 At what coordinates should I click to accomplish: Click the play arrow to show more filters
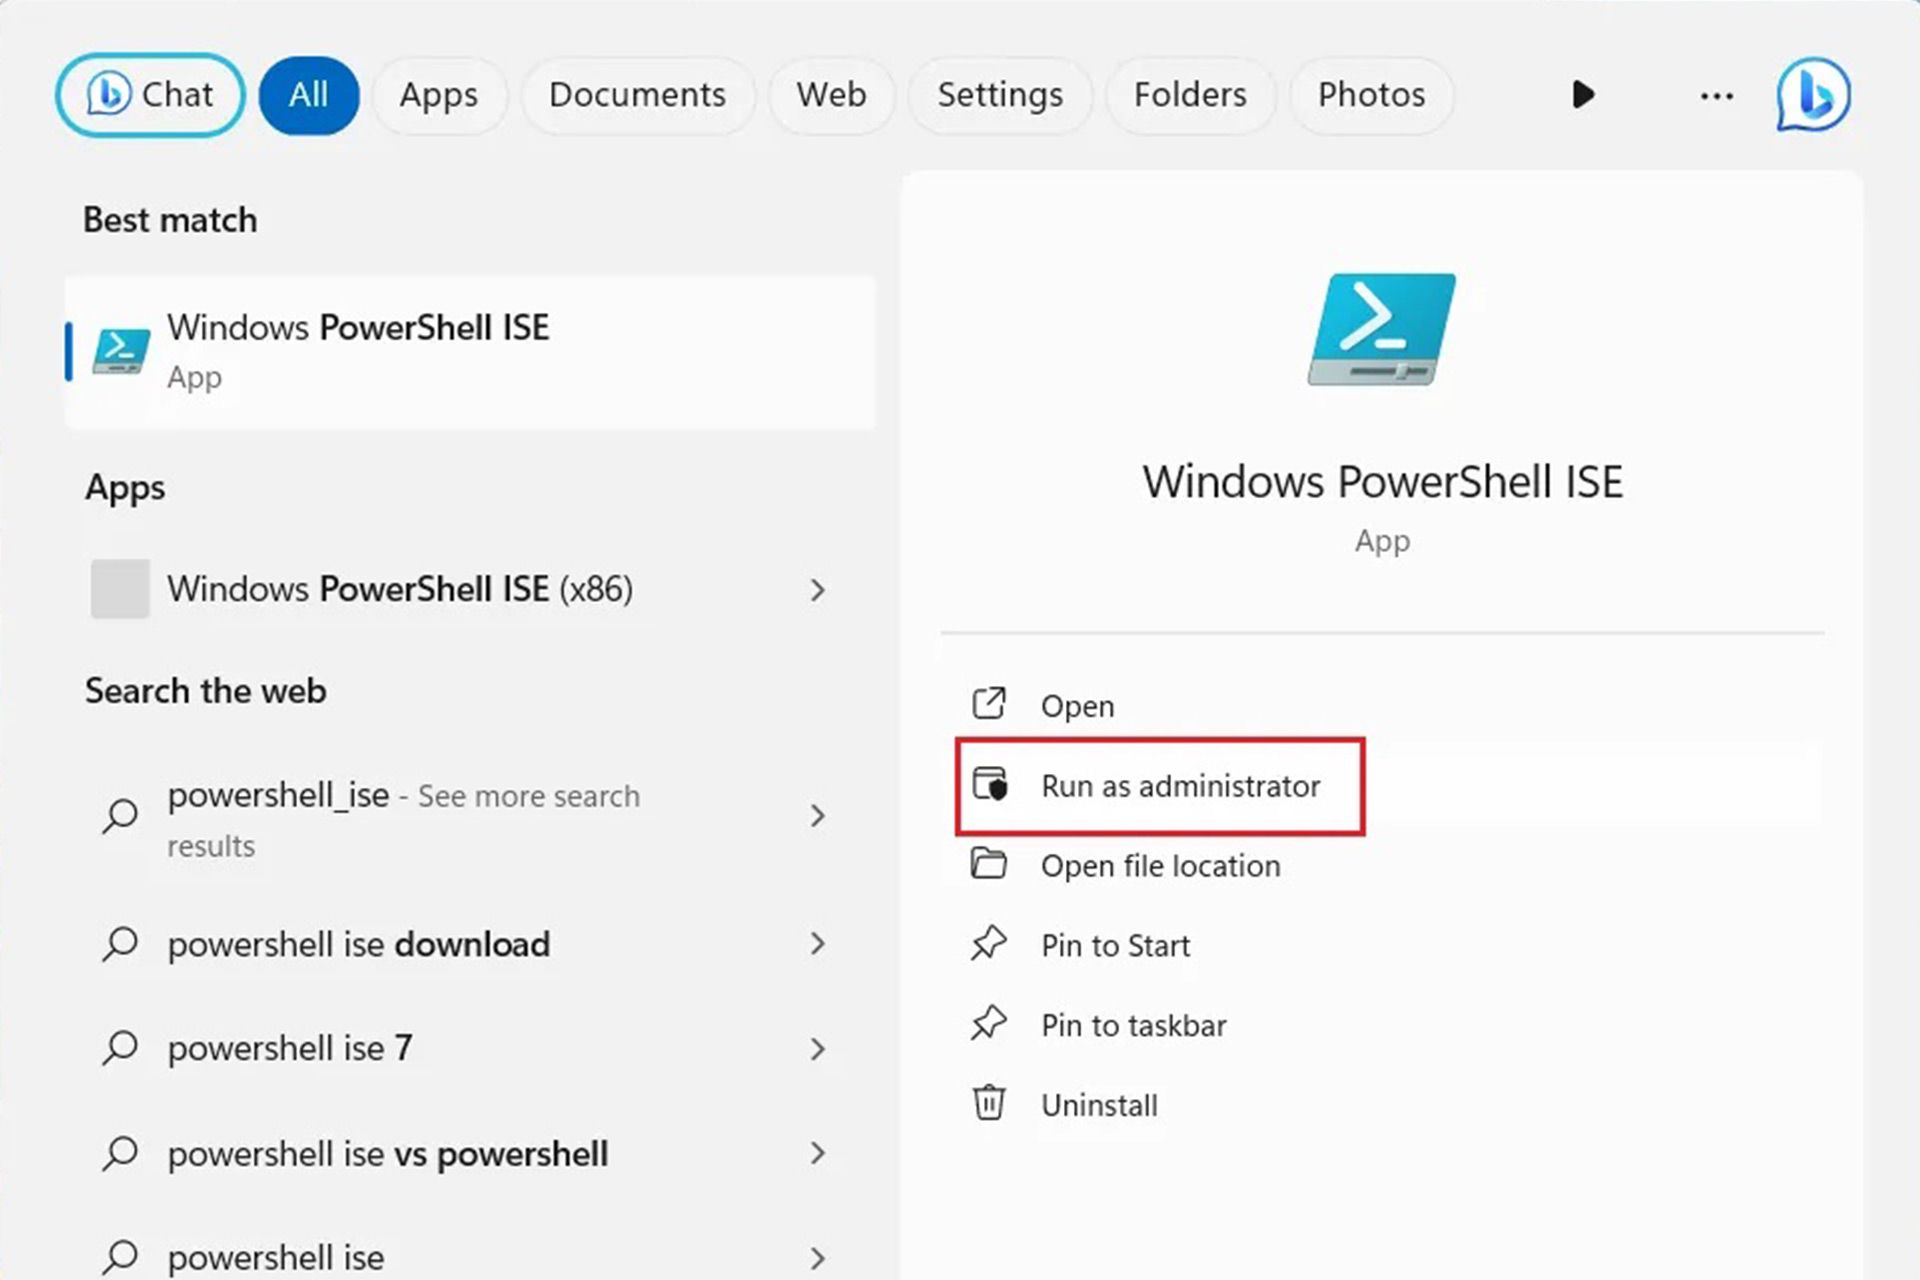[1583, 95]
